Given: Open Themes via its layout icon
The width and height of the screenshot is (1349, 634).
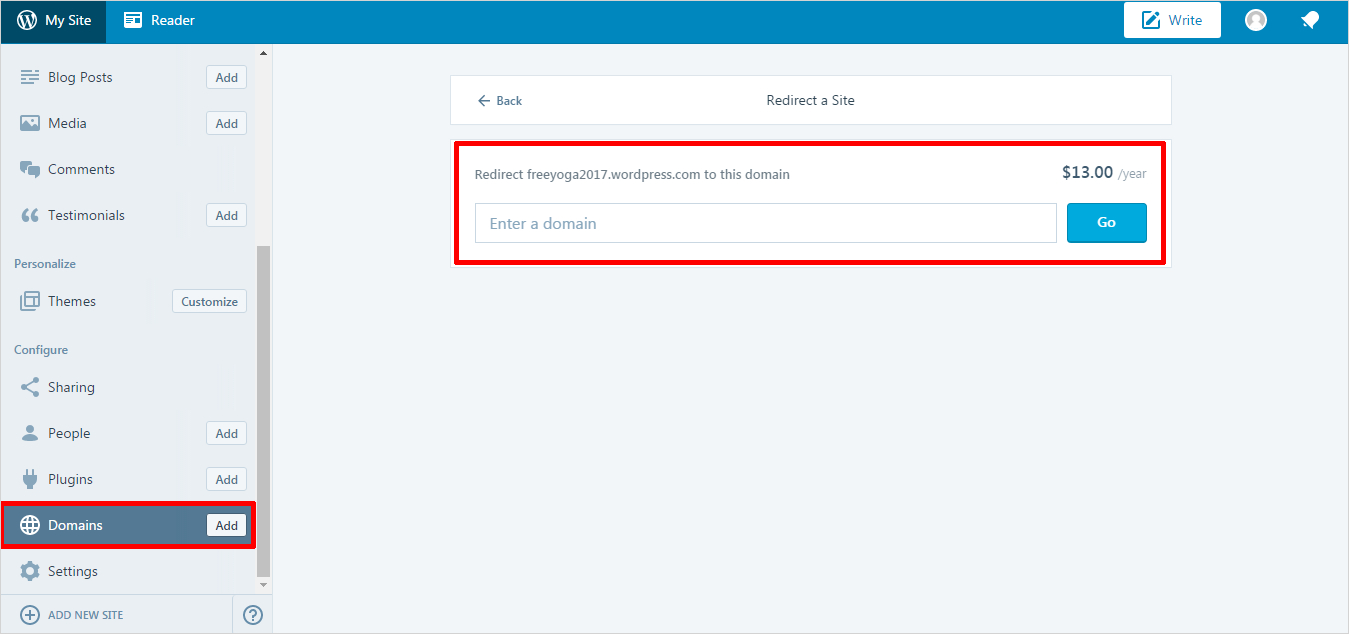Looking at the screenshot, I should pos(30,301).
